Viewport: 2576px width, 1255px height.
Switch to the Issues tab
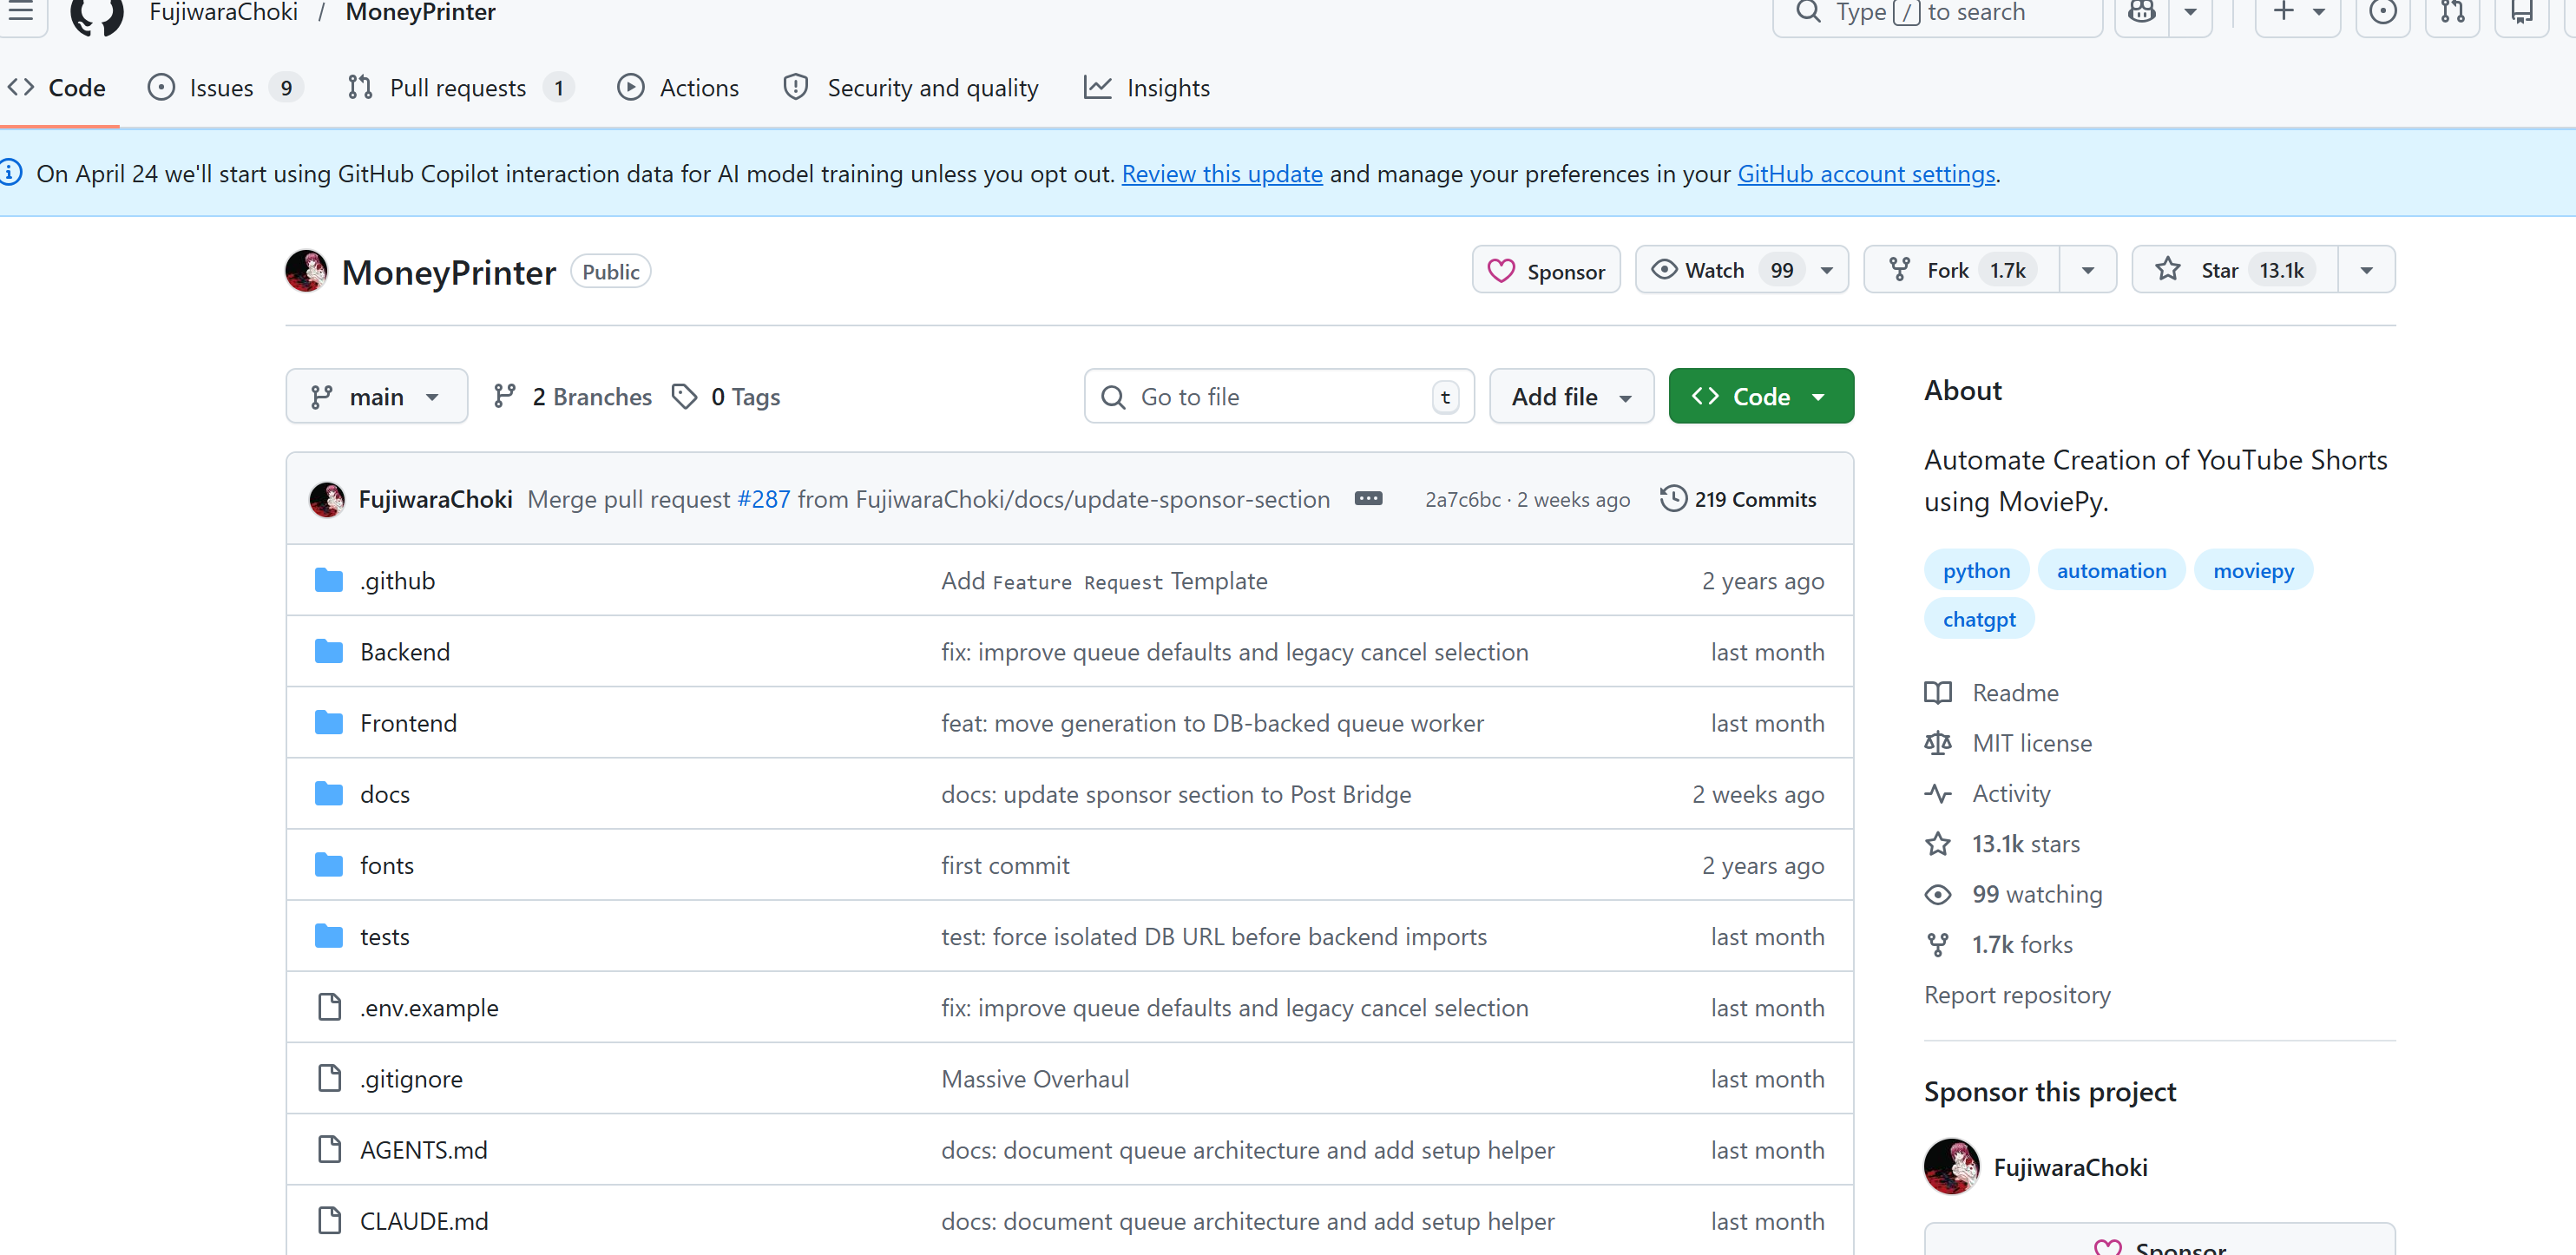pos(222,88)
